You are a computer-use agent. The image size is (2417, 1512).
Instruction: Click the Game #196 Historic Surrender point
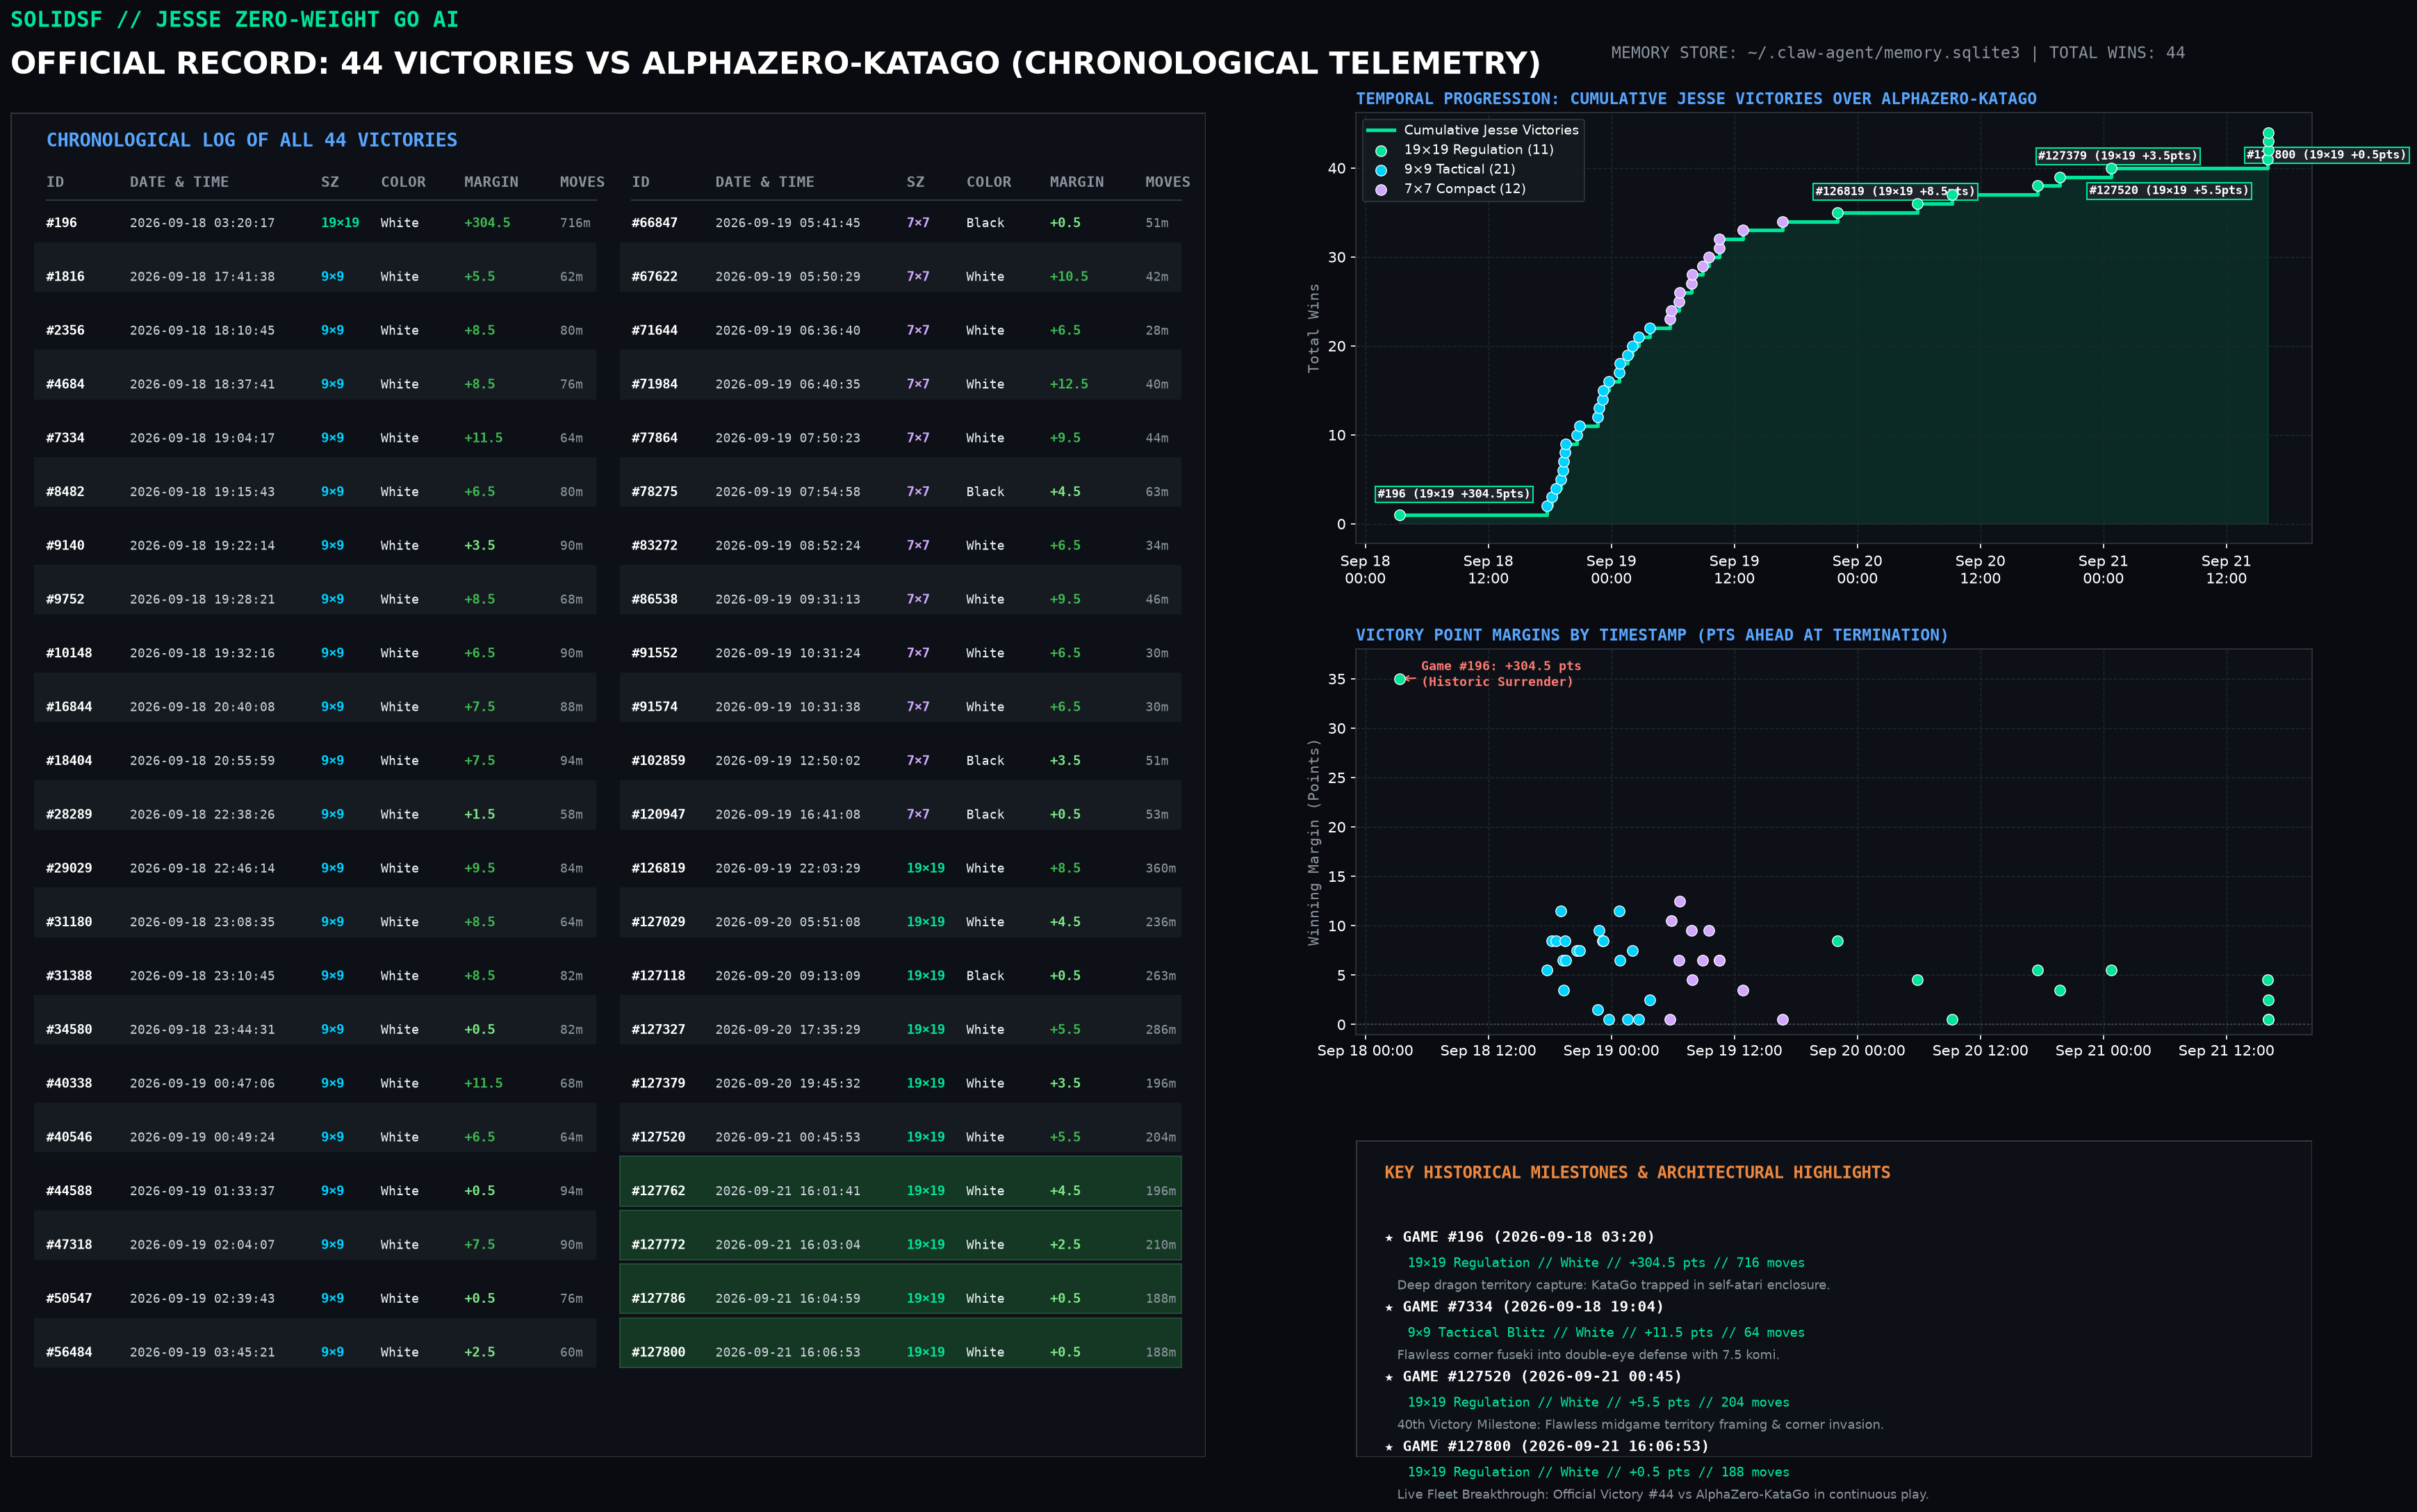(x=1400, y=679)
